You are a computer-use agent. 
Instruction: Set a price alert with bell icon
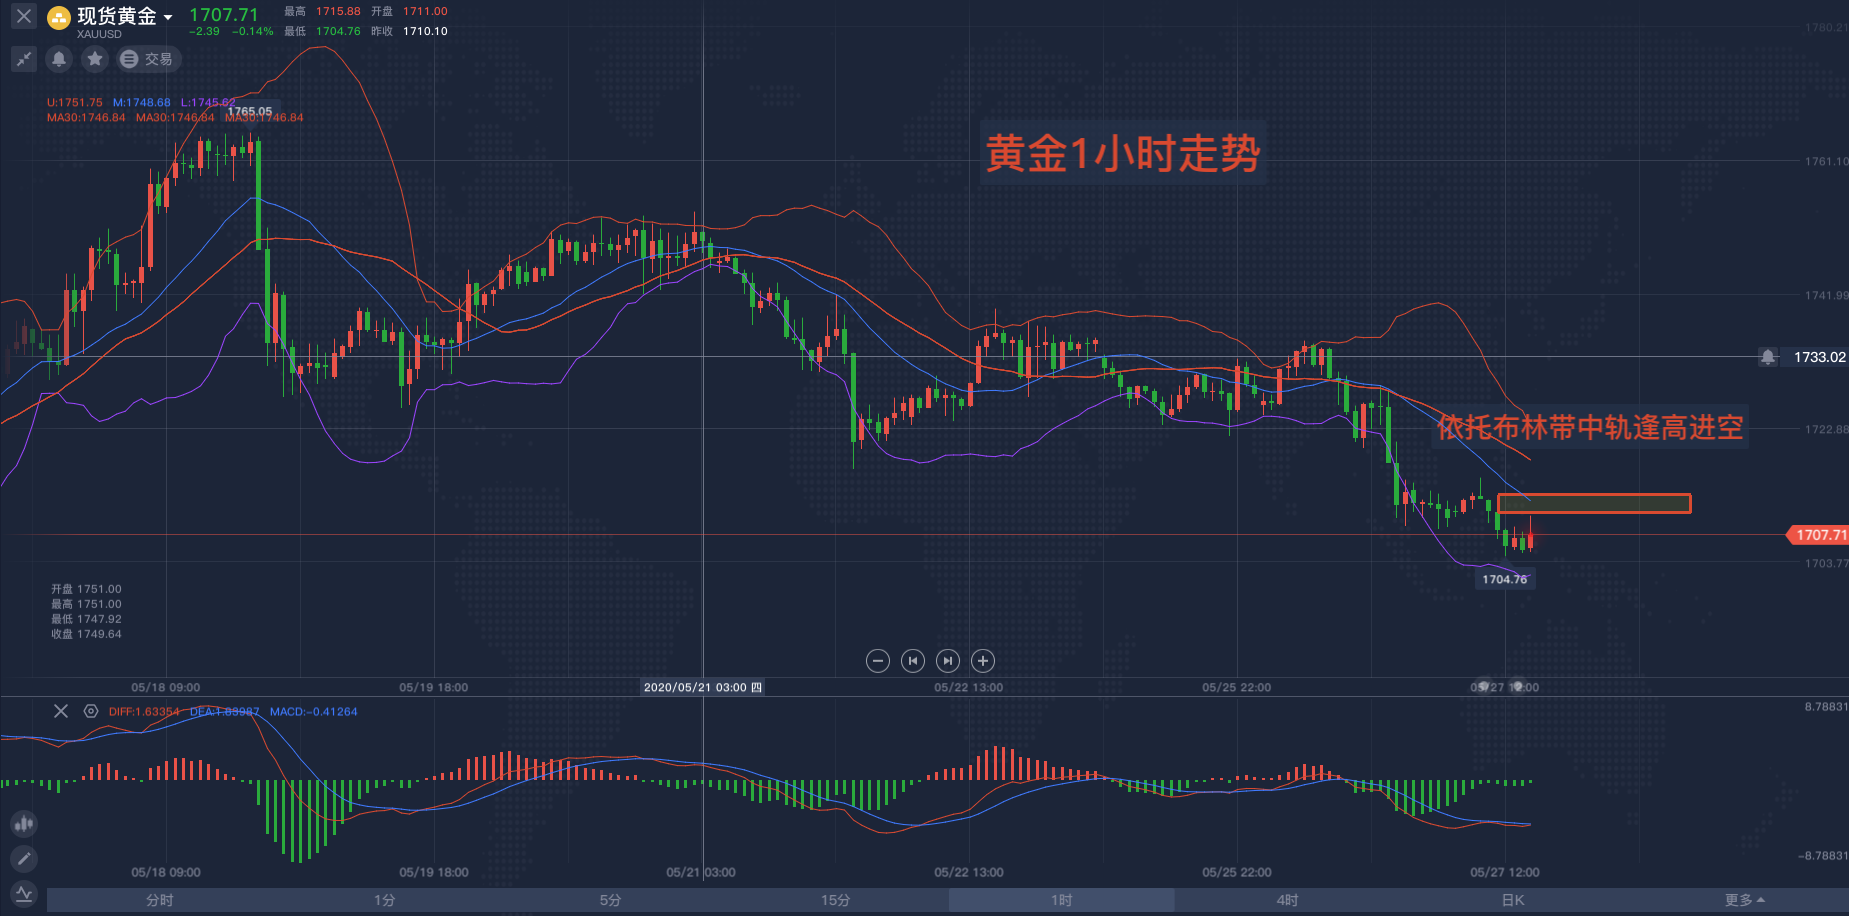pyautogui.click(x=59, y=59)
